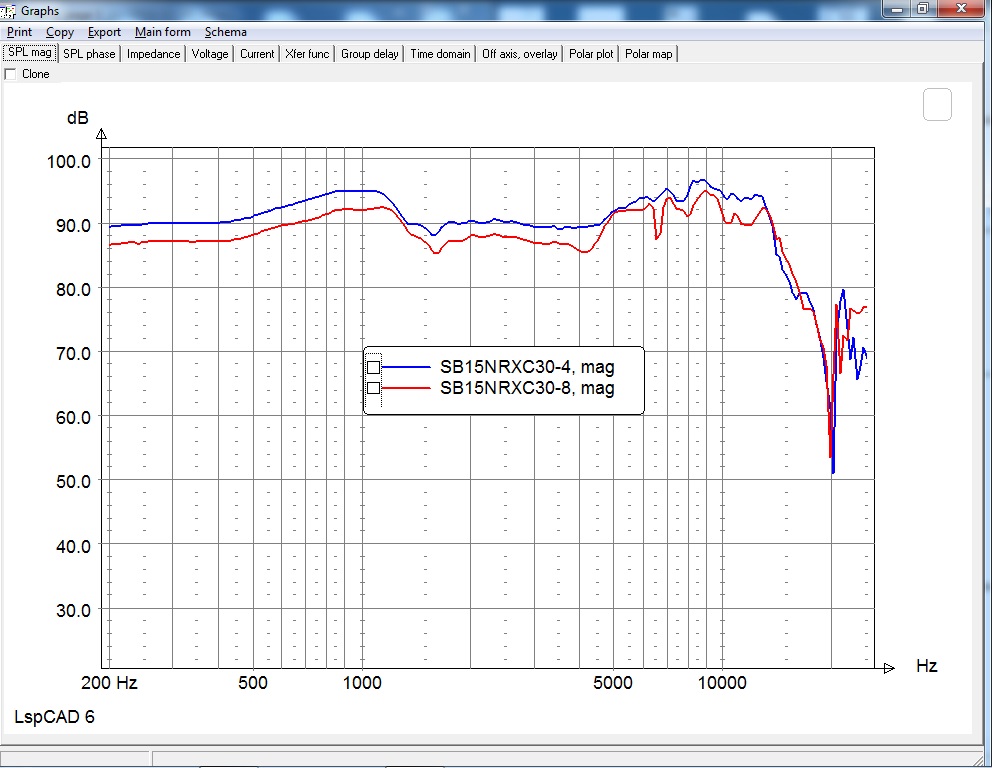Image resolution: width=992 pixels, height=768 pixels.
Task: Open the Off axis, overlay tab
Action: (x=519, y=54)
